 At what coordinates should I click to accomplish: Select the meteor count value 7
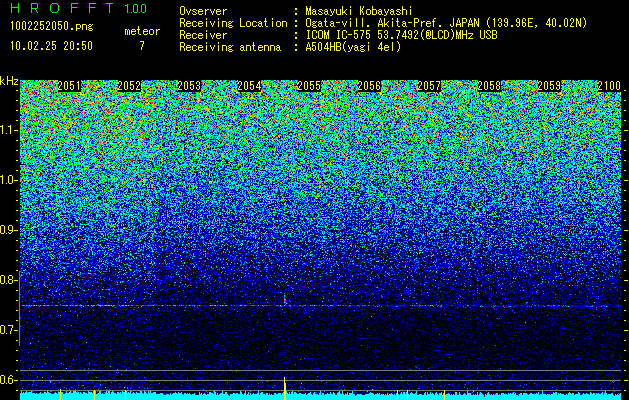[x=142, y=46]
